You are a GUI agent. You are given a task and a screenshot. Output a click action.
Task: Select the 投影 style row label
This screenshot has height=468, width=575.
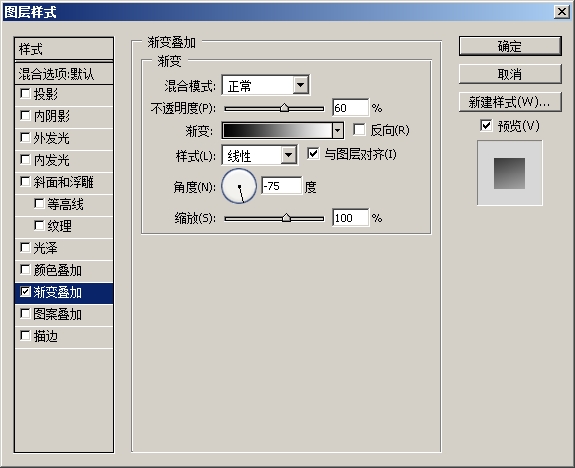click(x=46, y=94)
